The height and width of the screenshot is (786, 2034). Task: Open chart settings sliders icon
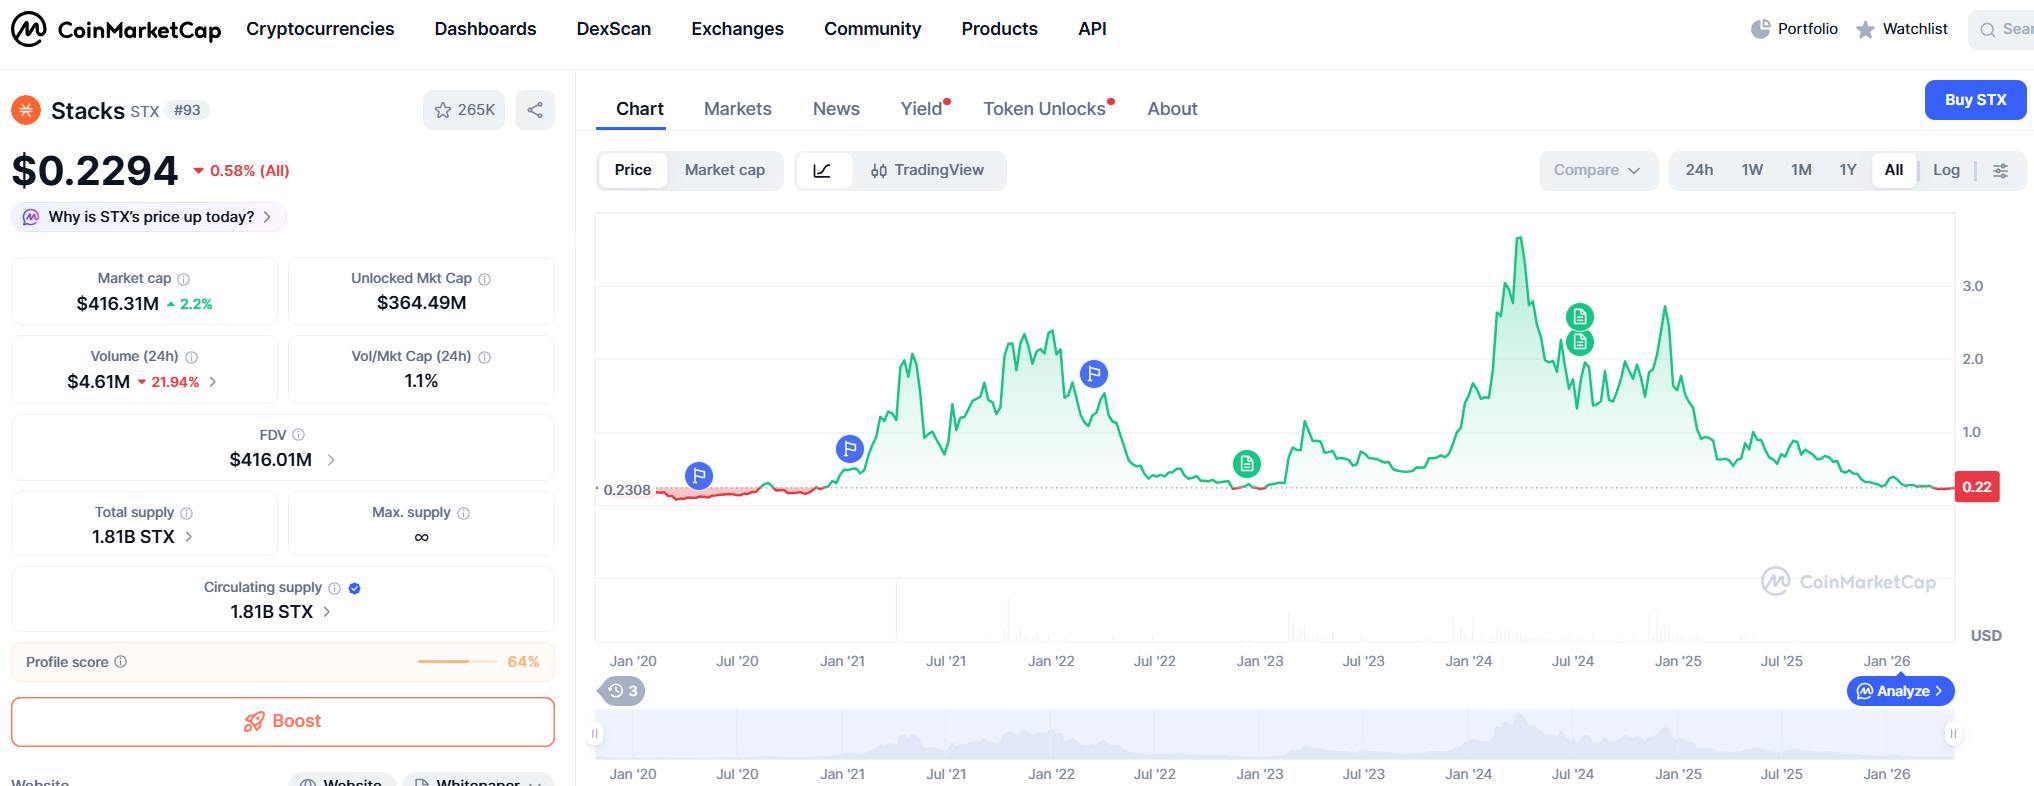click(2000, 171)
